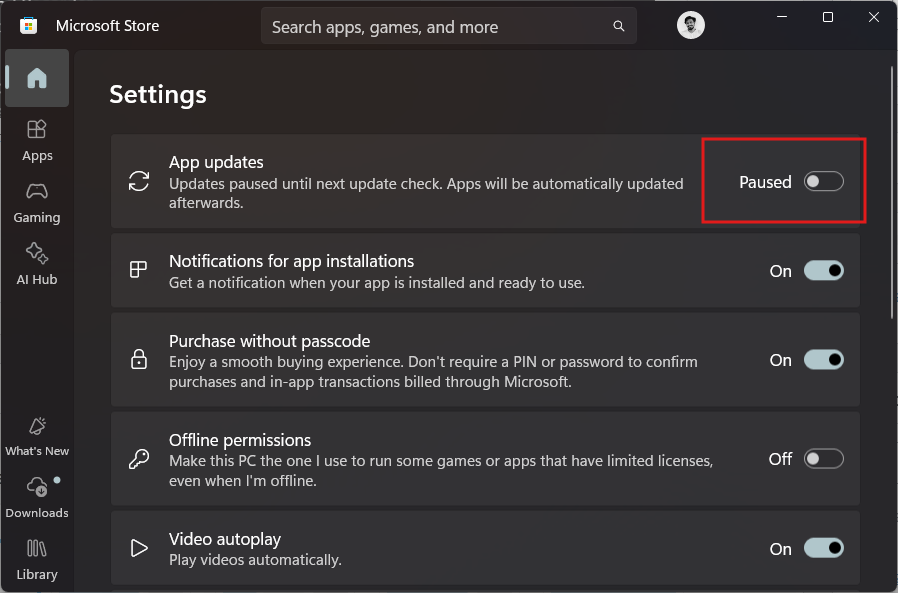Image resolution: width=898 pixels, height=593 pixels.
Task: Open the Library section
Action: click(37, 557)
